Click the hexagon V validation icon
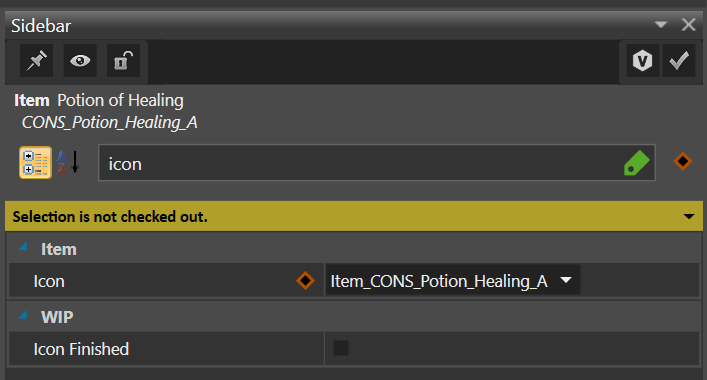 coord(642,60)
